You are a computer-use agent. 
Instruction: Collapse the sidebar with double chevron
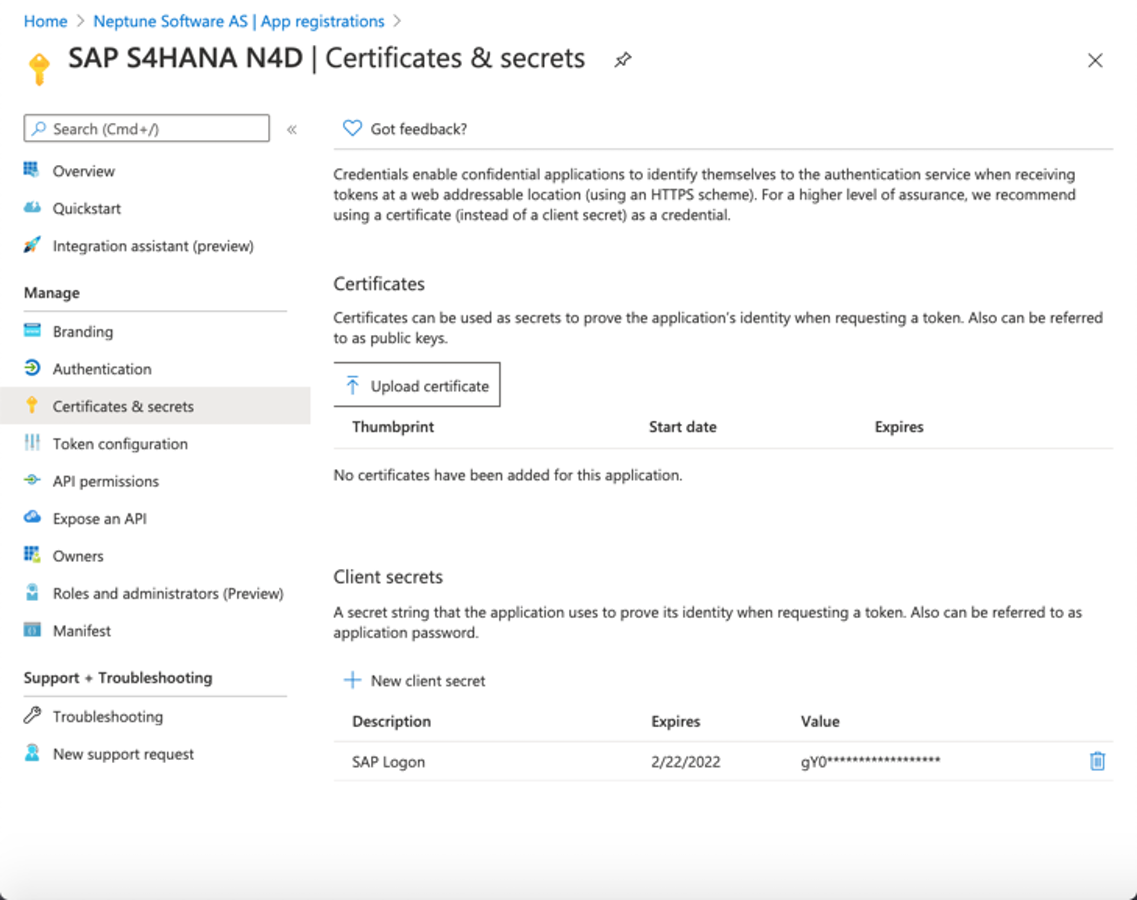pos(292,129)
